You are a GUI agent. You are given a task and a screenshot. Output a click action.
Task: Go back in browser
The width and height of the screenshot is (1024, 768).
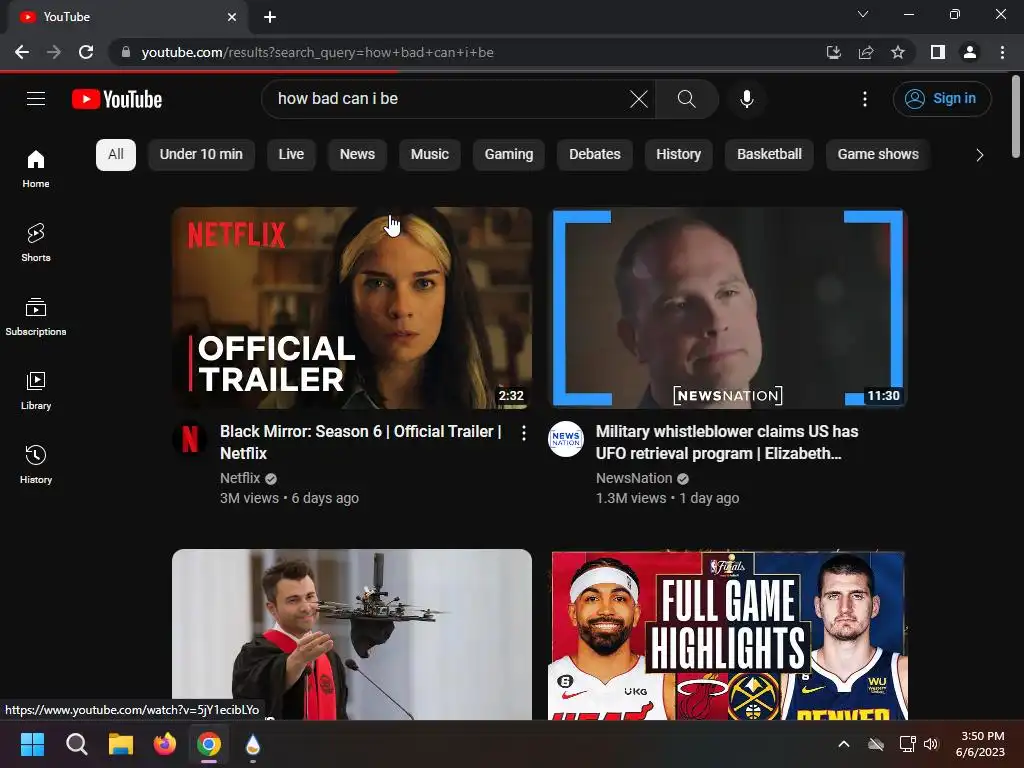coord(22,52)
